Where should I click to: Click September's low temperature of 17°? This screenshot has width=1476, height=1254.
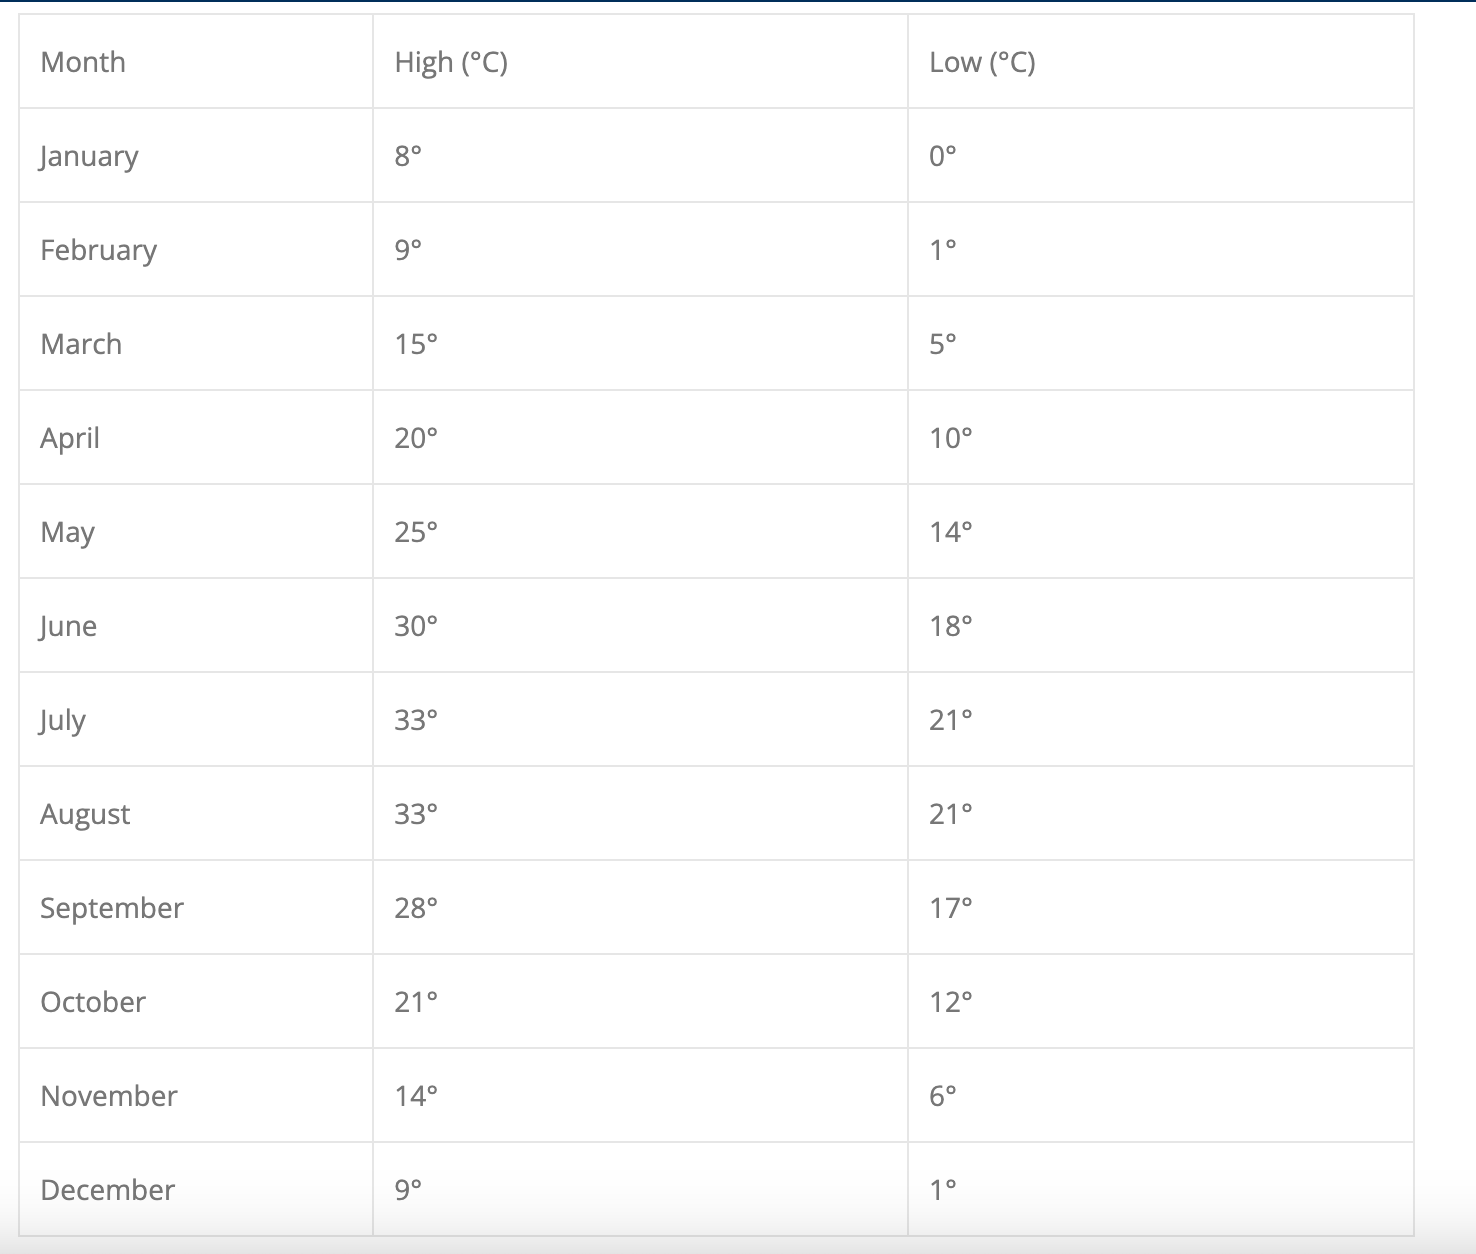950,908
